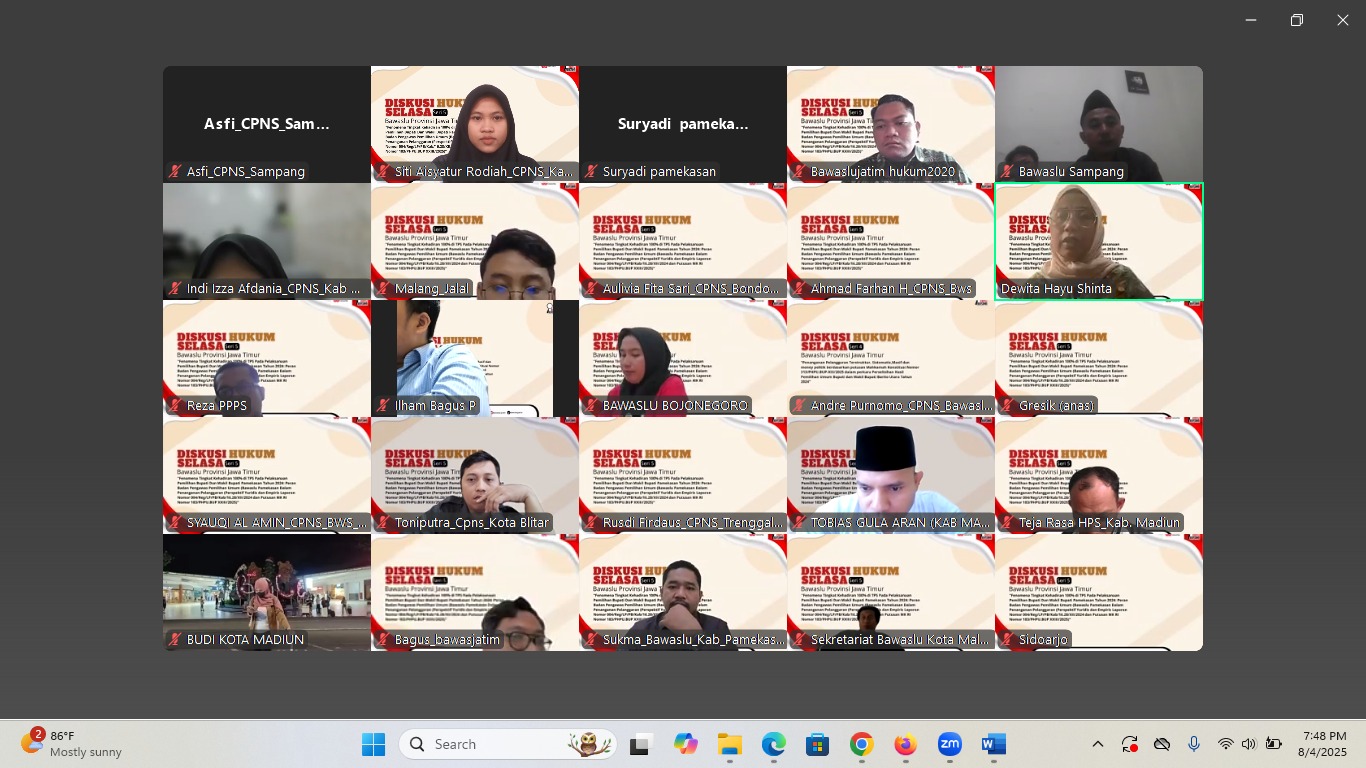Open the clock and date panel
The image size is (1366, 768).
[1322, 744]
